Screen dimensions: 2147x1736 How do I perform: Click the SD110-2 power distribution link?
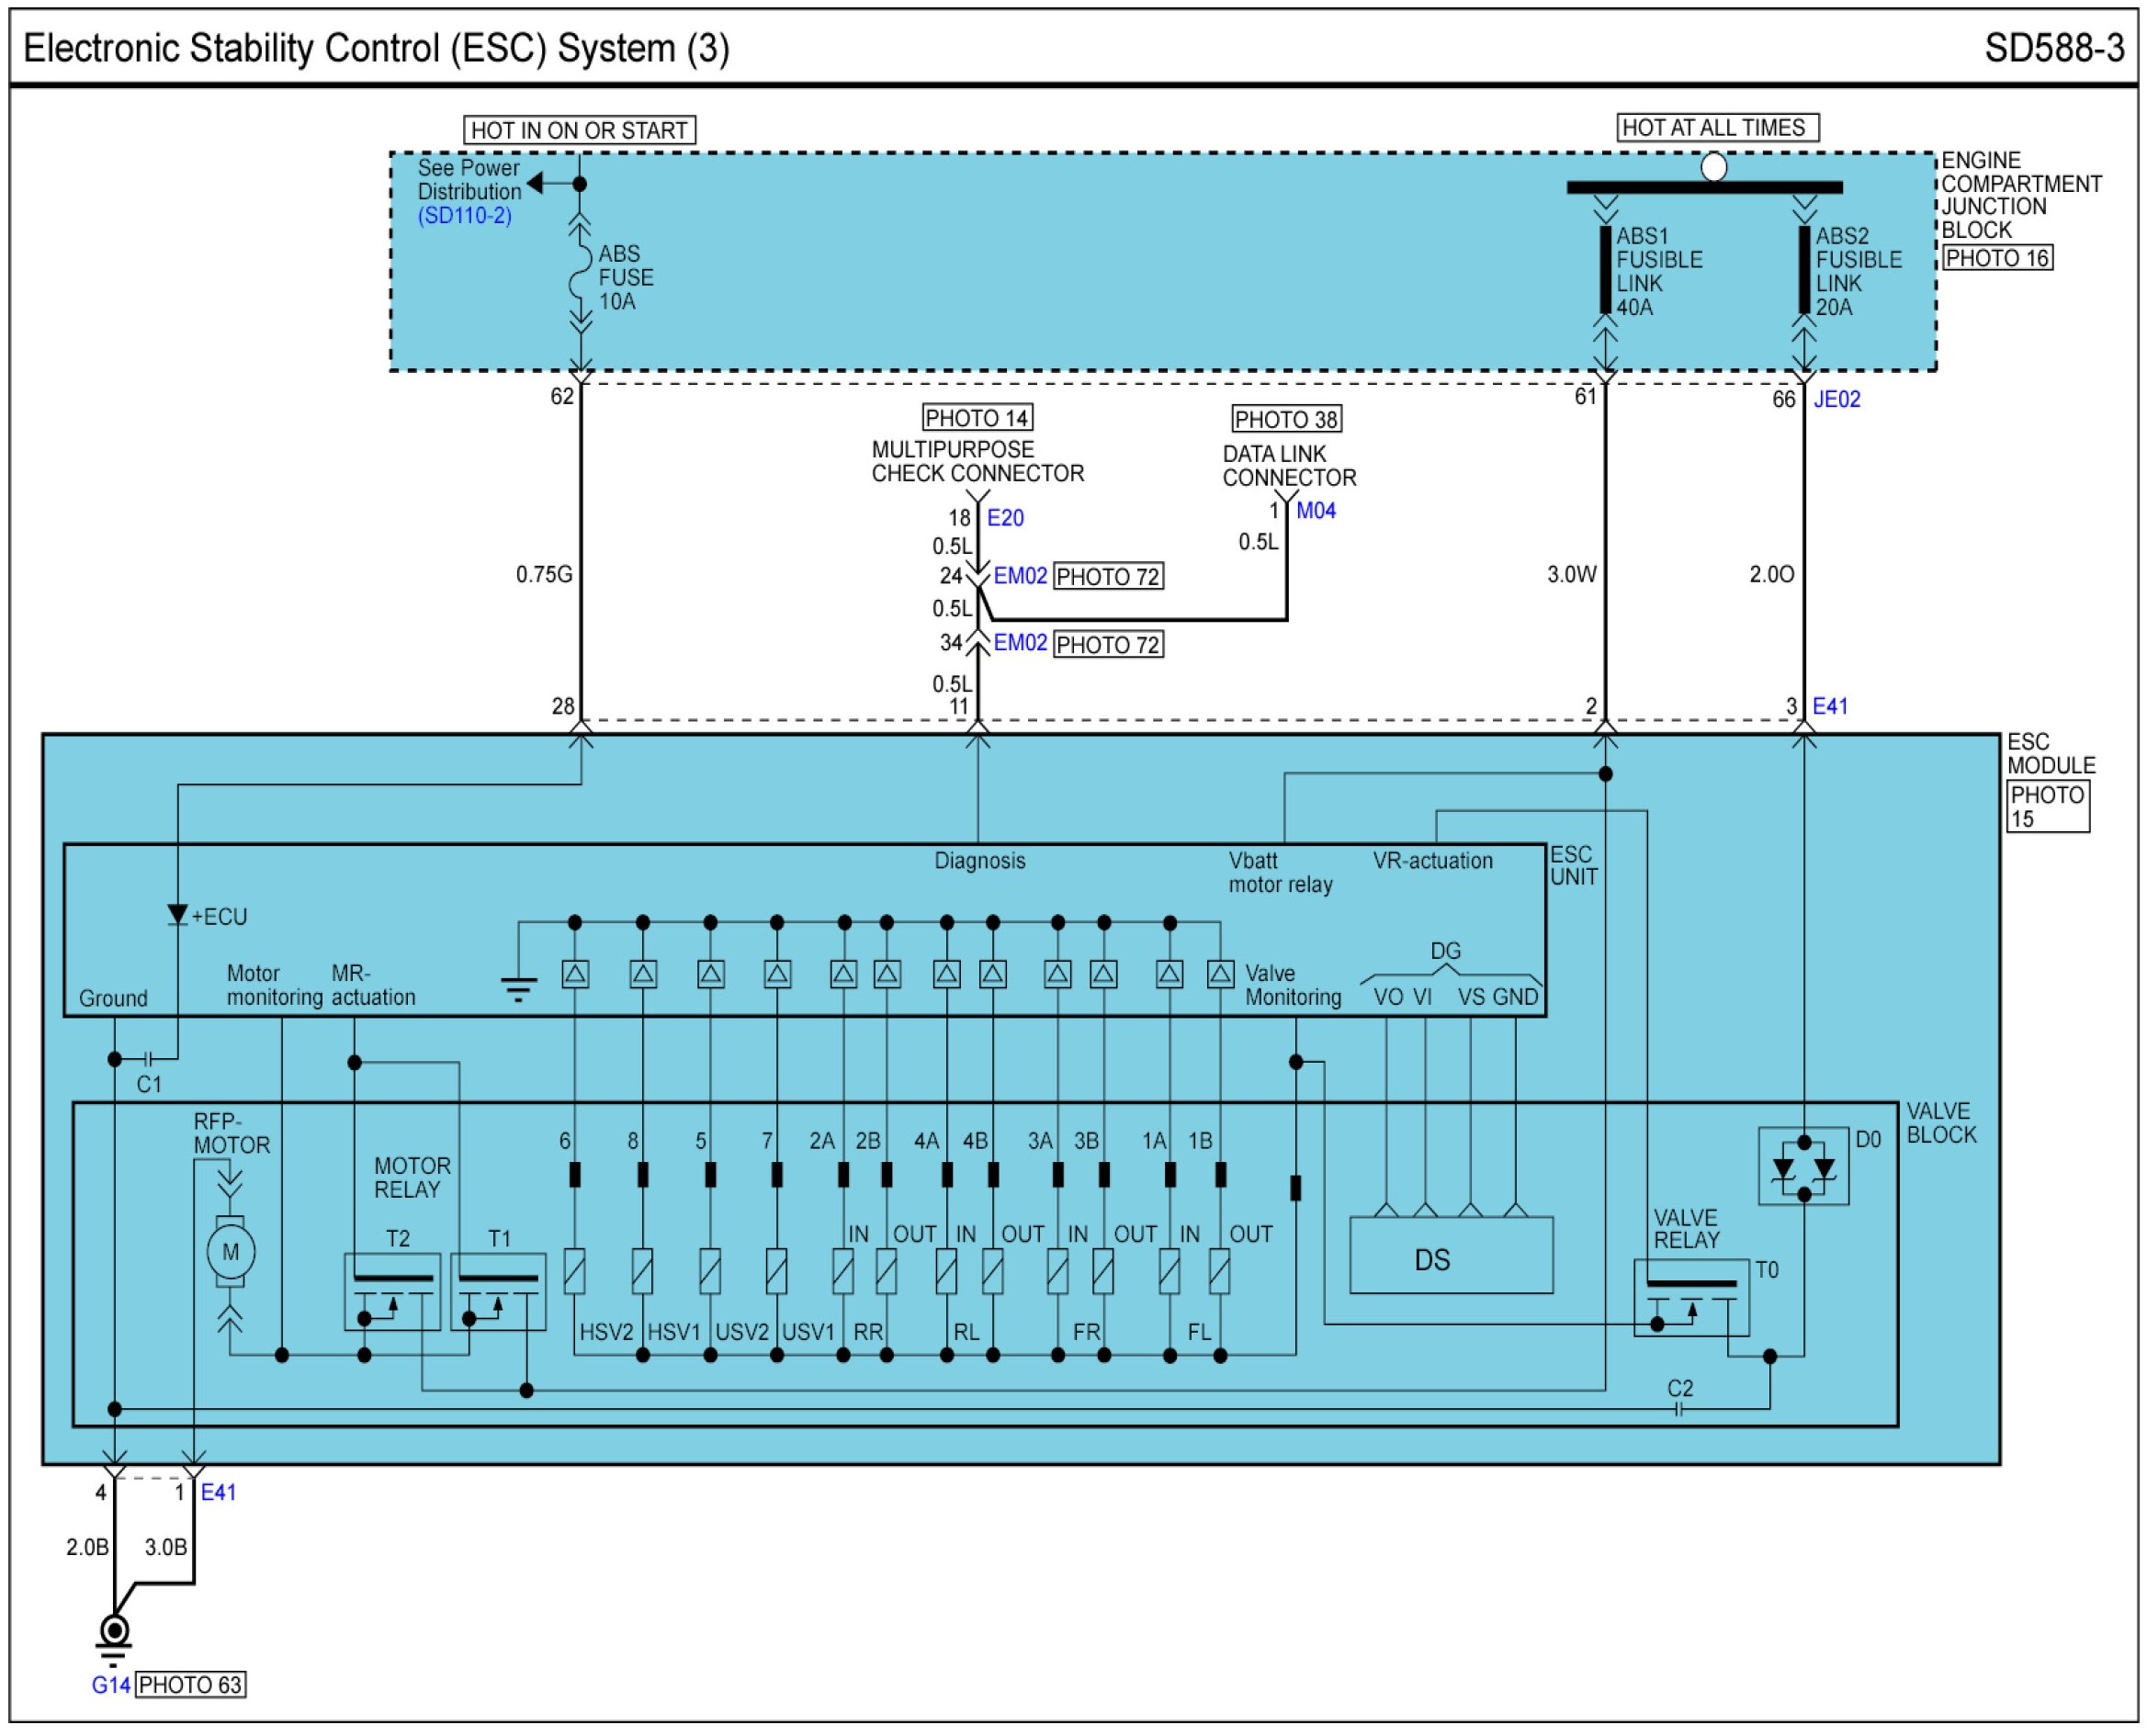tap(464, 216)
